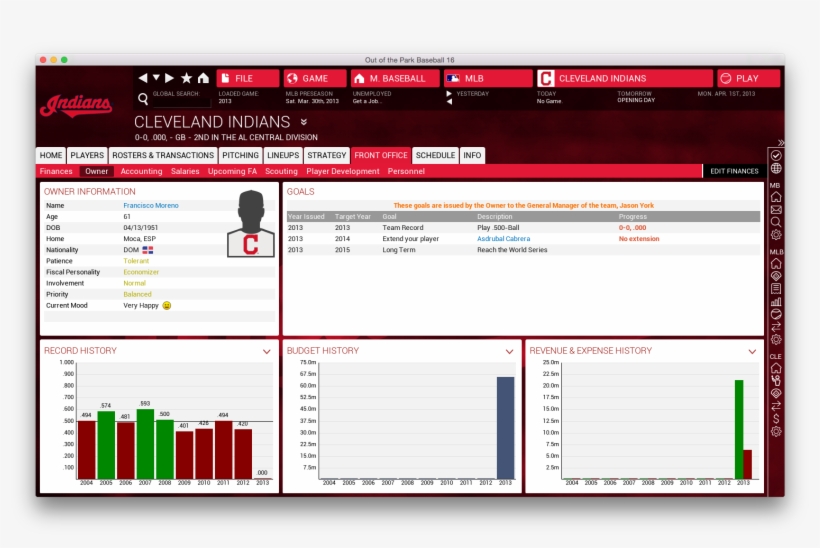Open the LINEUPS tab

click(283, 155)
